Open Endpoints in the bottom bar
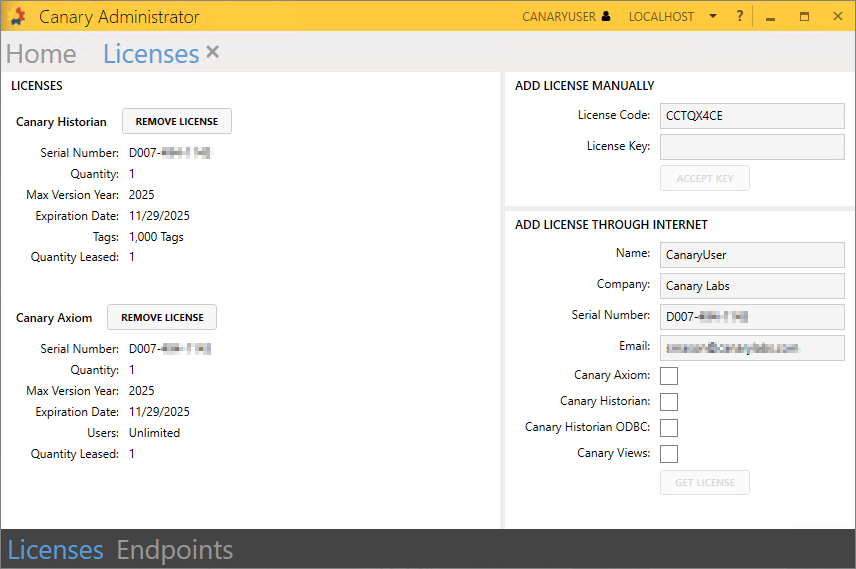 (x=175, y=550)
